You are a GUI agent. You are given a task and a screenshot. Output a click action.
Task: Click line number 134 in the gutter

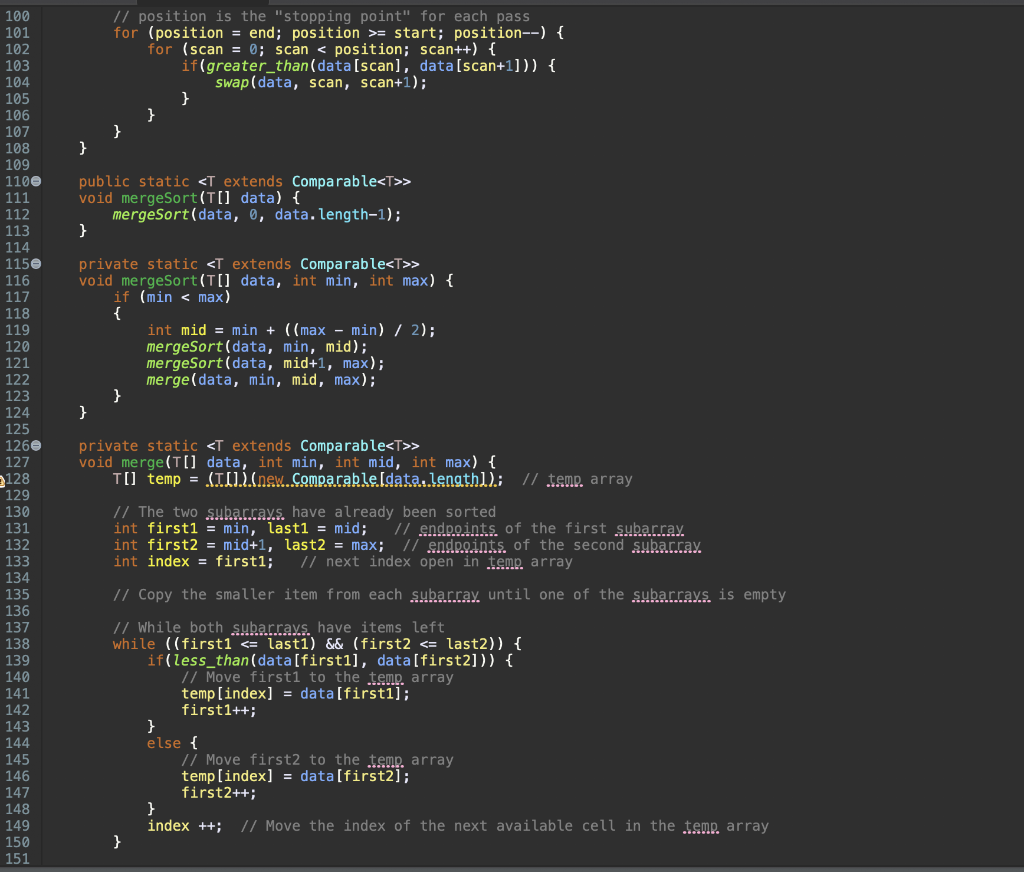coord(18,578)
